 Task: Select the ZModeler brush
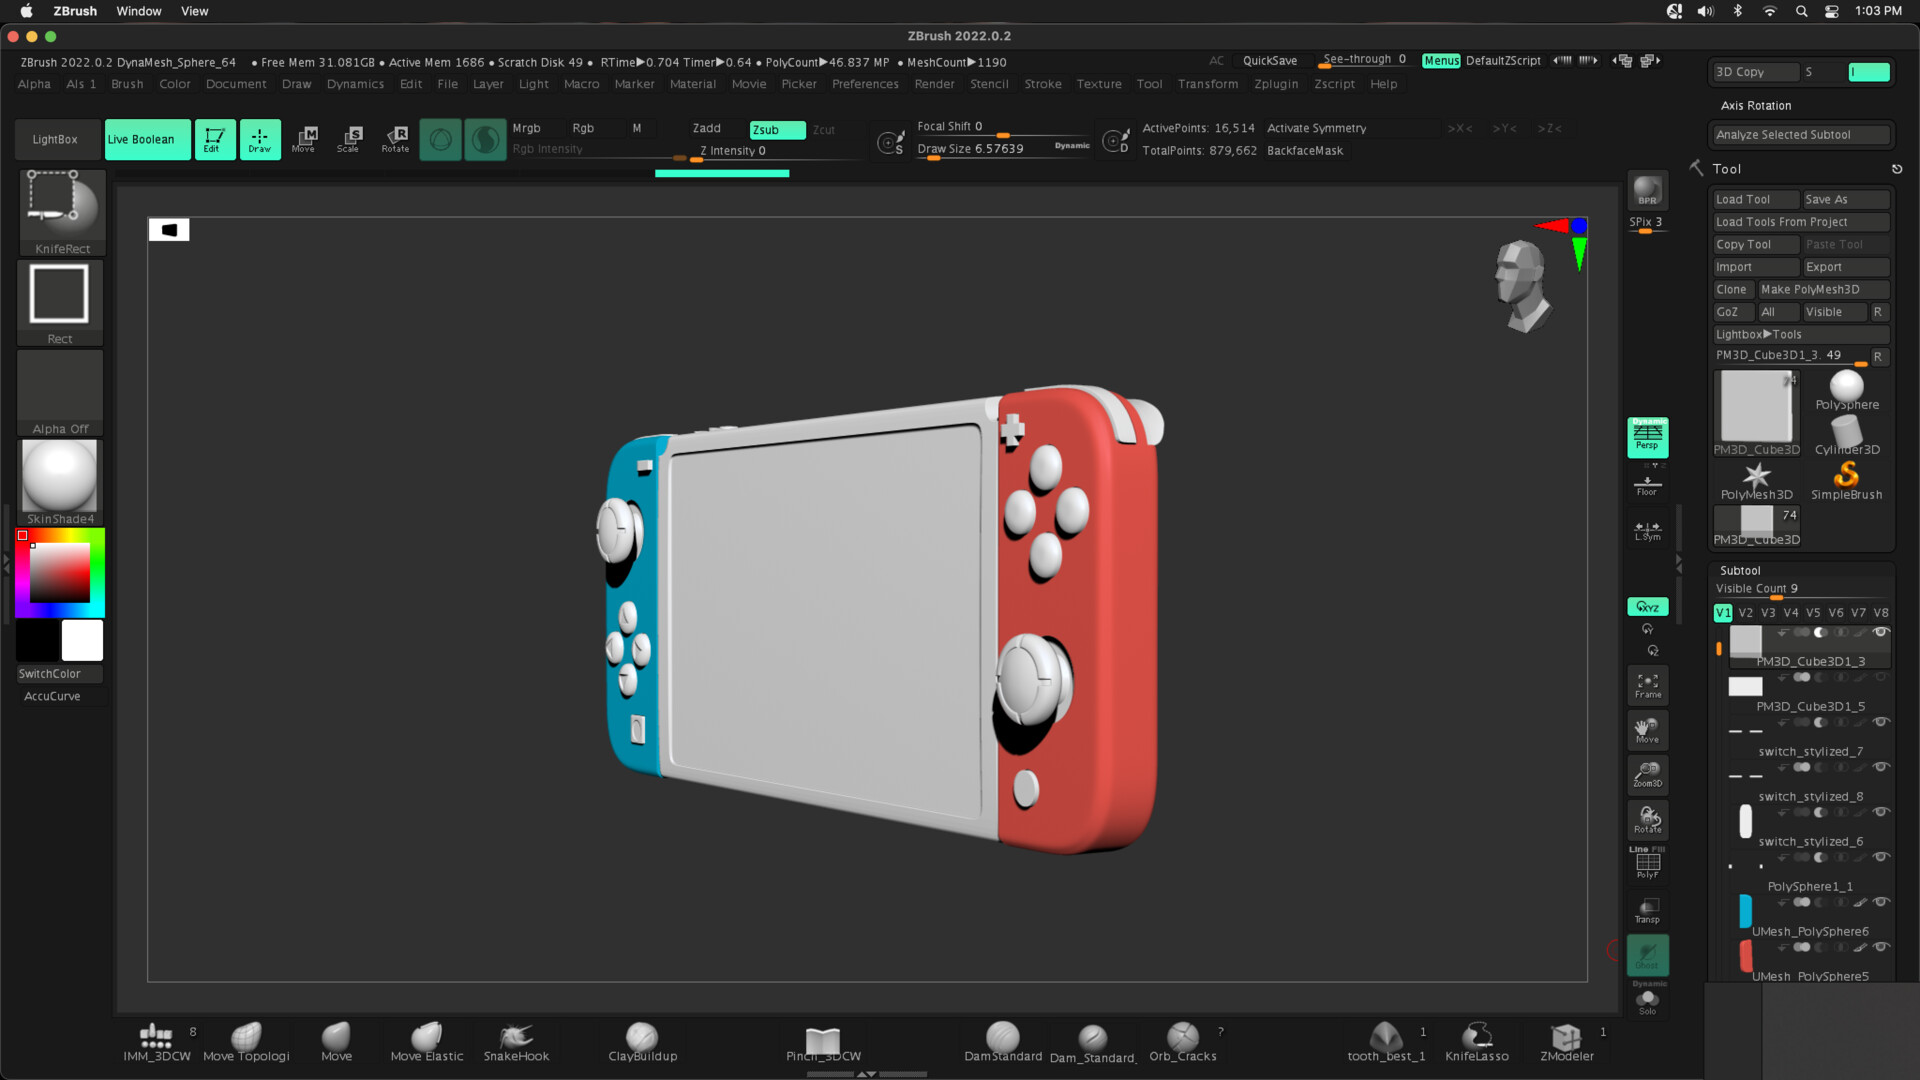click(x=1566, y=1041)
